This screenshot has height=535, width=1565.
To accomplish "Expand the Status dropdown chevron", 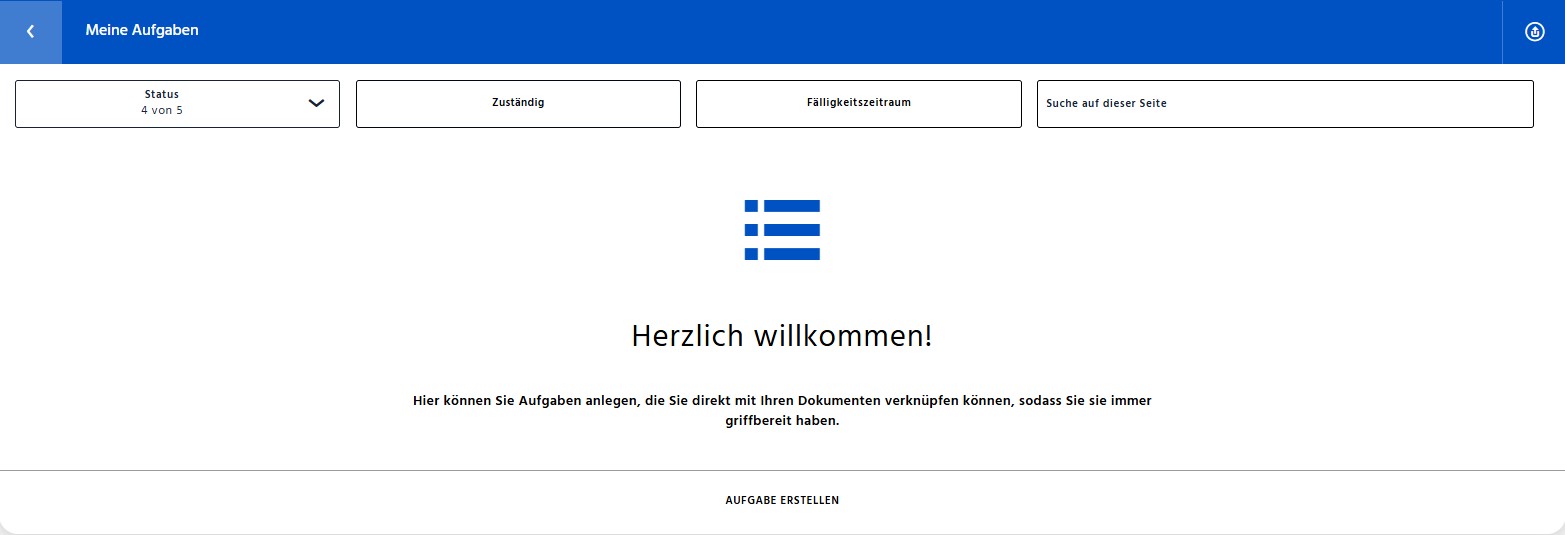I will pos(317,103).
